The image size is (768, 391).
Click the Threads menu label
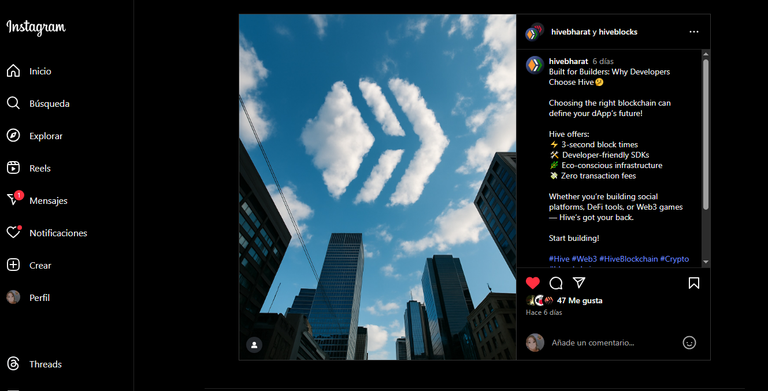pyautogui.click(x=45, y=364)
